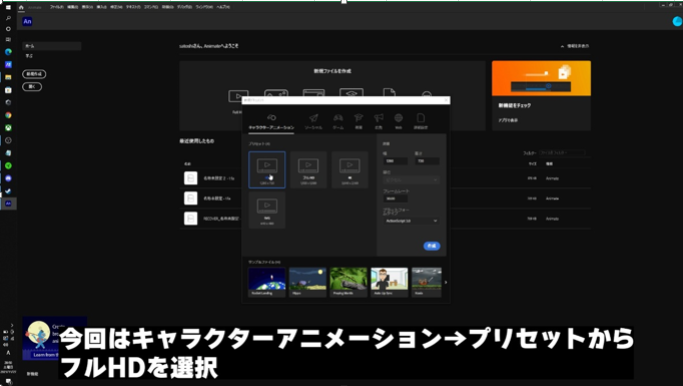
Task: Select the Advanced settings document icon
Action: (420, 118)
